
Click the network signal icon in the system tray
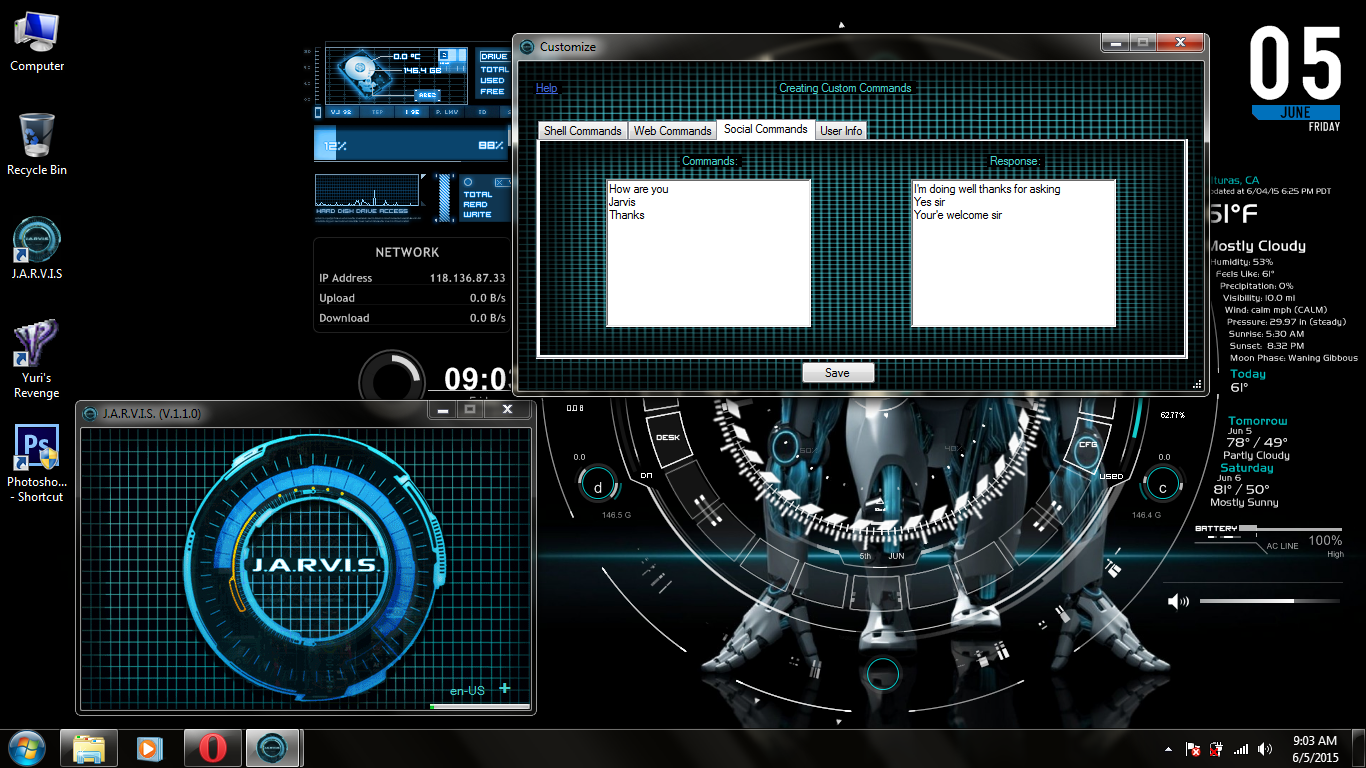pos(1241,747)
